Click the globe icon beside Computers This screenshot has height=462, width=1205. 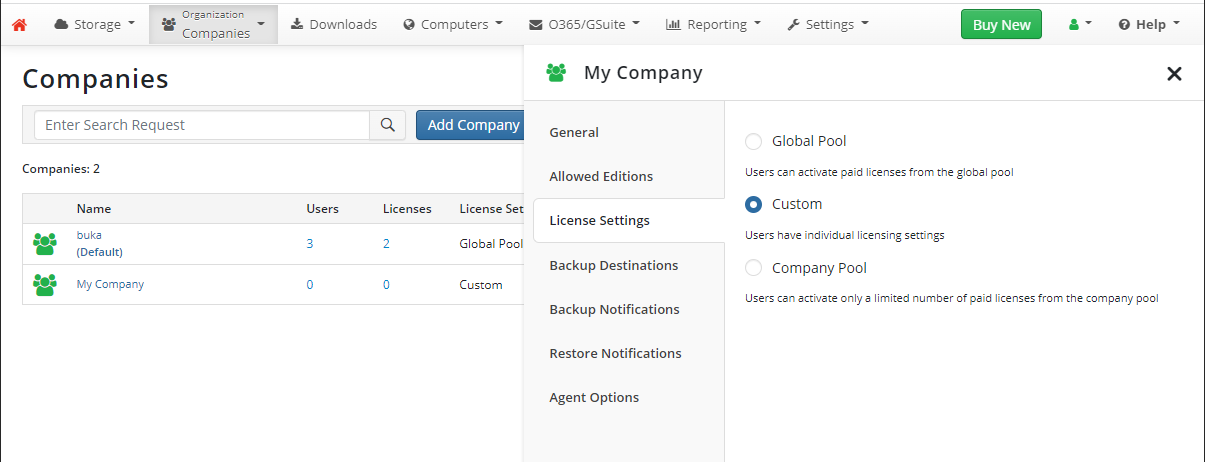click(x=409, y=24)
